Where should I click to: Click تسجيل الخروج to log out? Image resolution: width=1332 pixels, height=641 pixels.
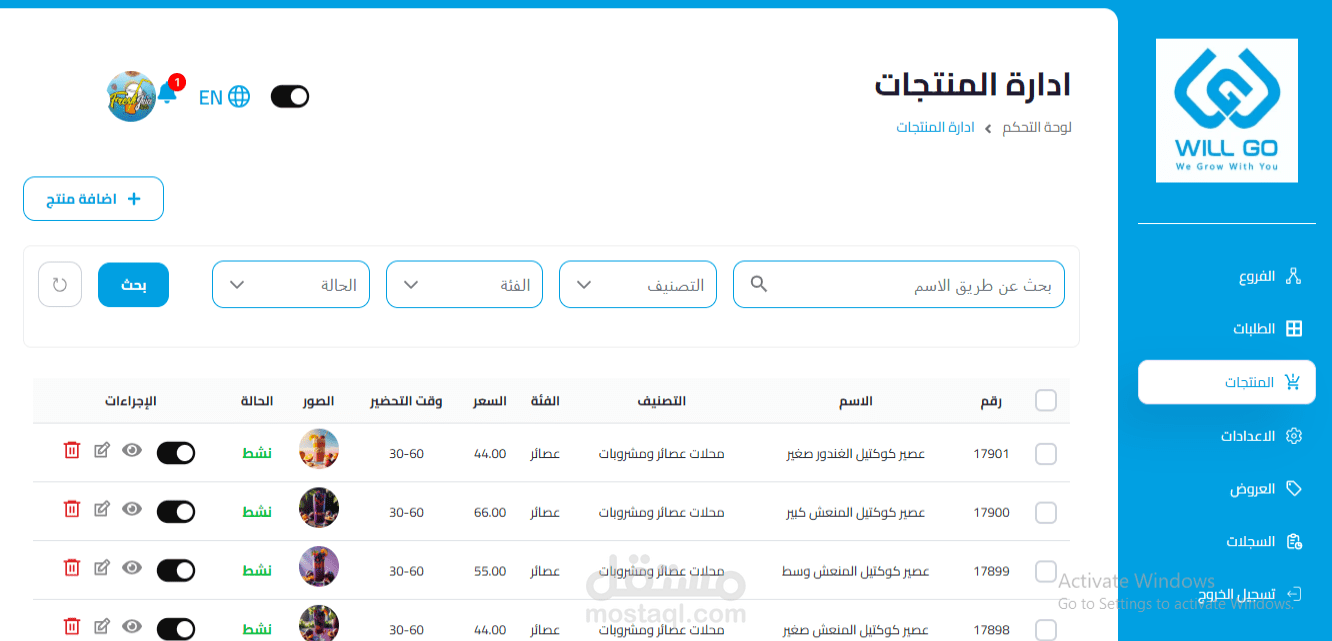pyautogui.click(x=1227, y=595)
